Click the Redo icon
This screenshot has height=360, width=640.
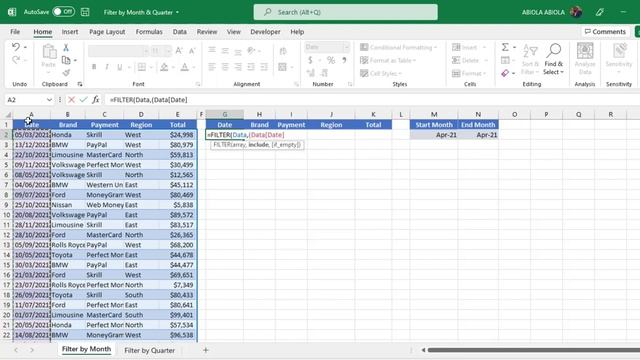tap(16, 60)
